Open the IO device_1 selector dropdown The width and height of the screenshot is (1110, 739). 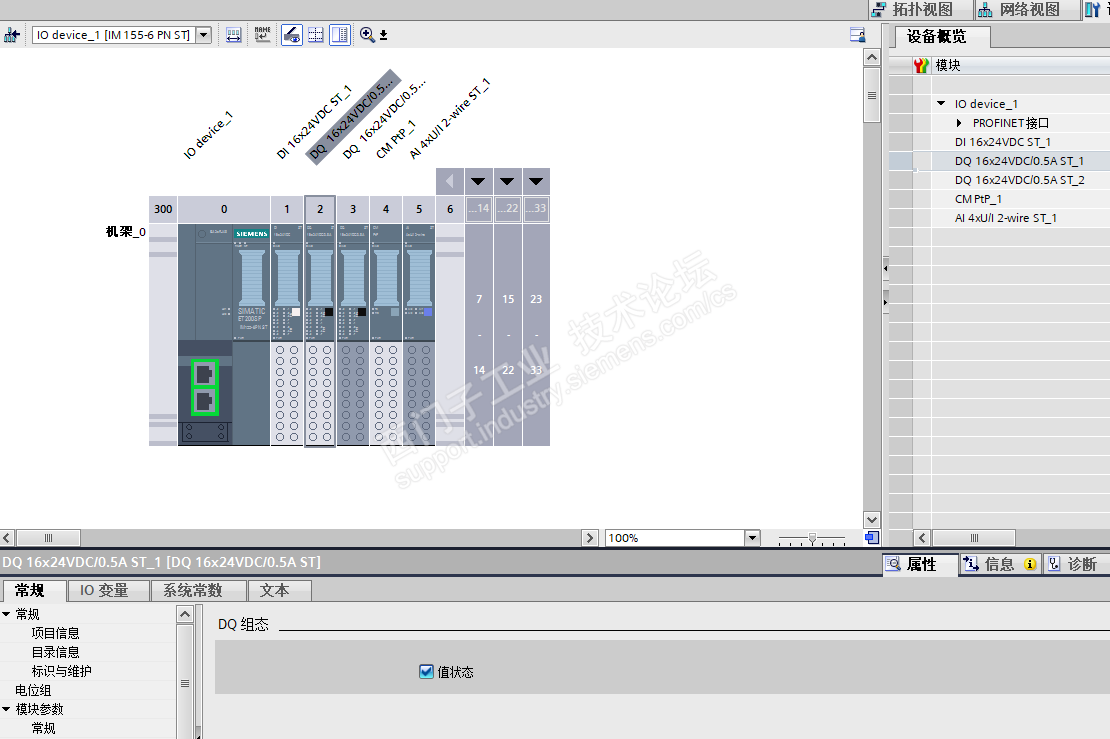coord(204,35)
